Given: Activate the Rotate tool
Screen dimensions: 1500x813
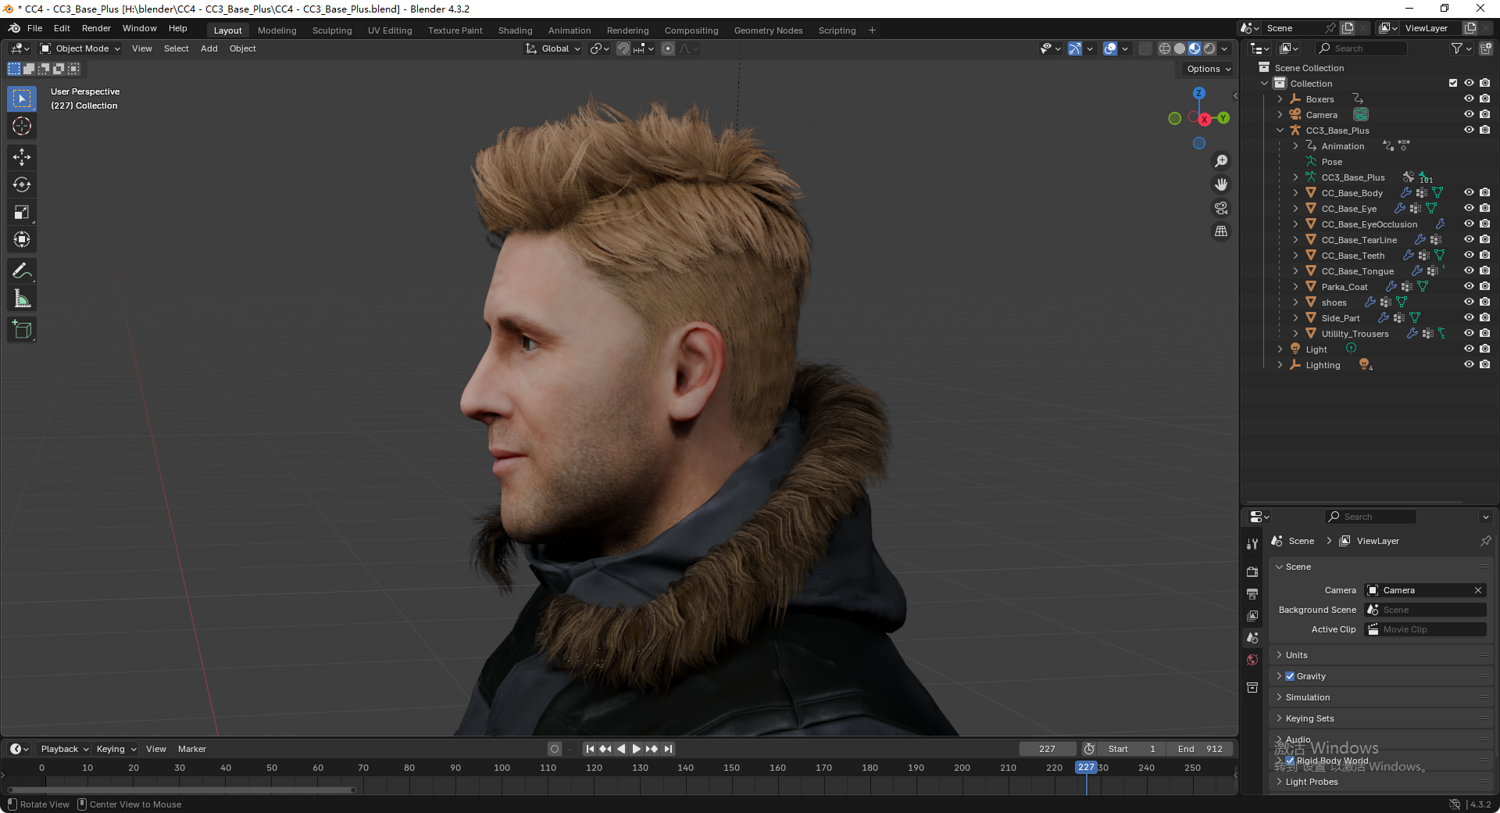Looking at the screenshot, I should coord(22,185).
